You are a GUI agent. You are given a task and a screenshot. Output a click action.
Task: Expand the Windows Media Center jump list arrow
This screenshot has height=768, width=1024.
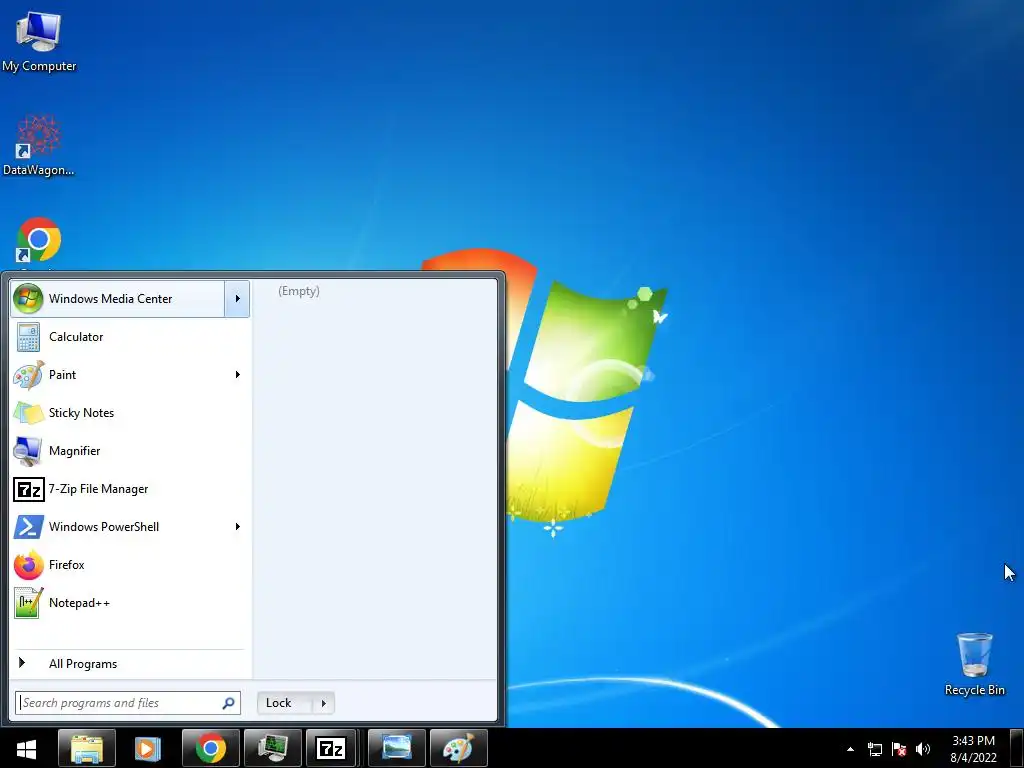[237, 299]
